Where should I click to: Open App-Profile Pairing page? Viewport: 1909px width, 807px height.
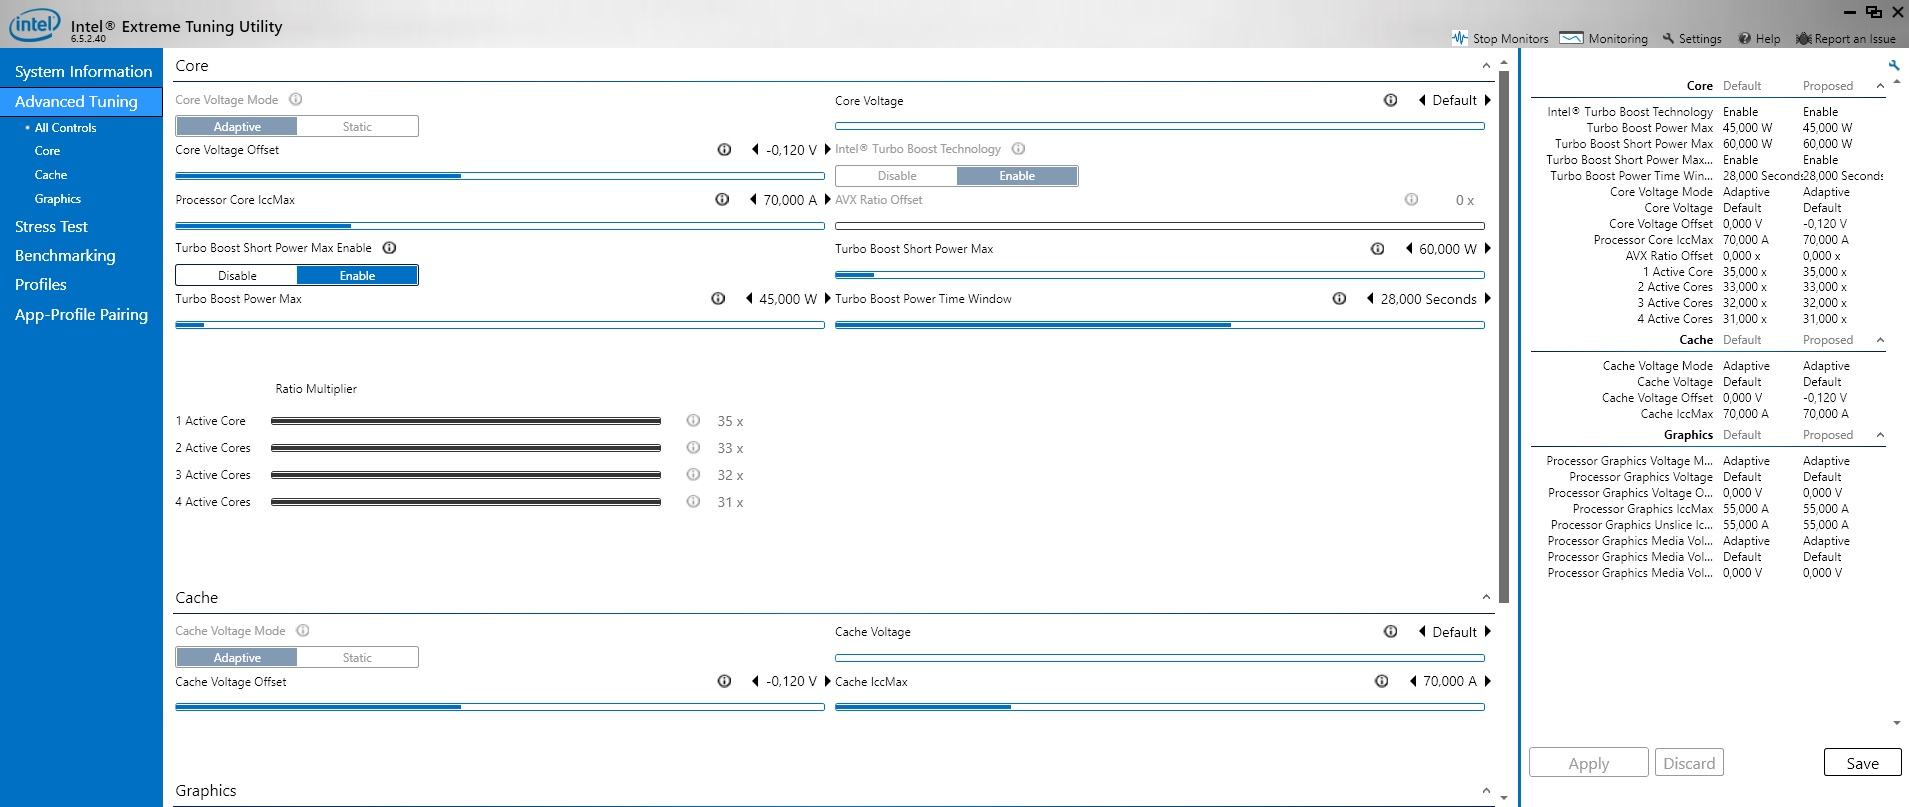(x=81, y=315)
